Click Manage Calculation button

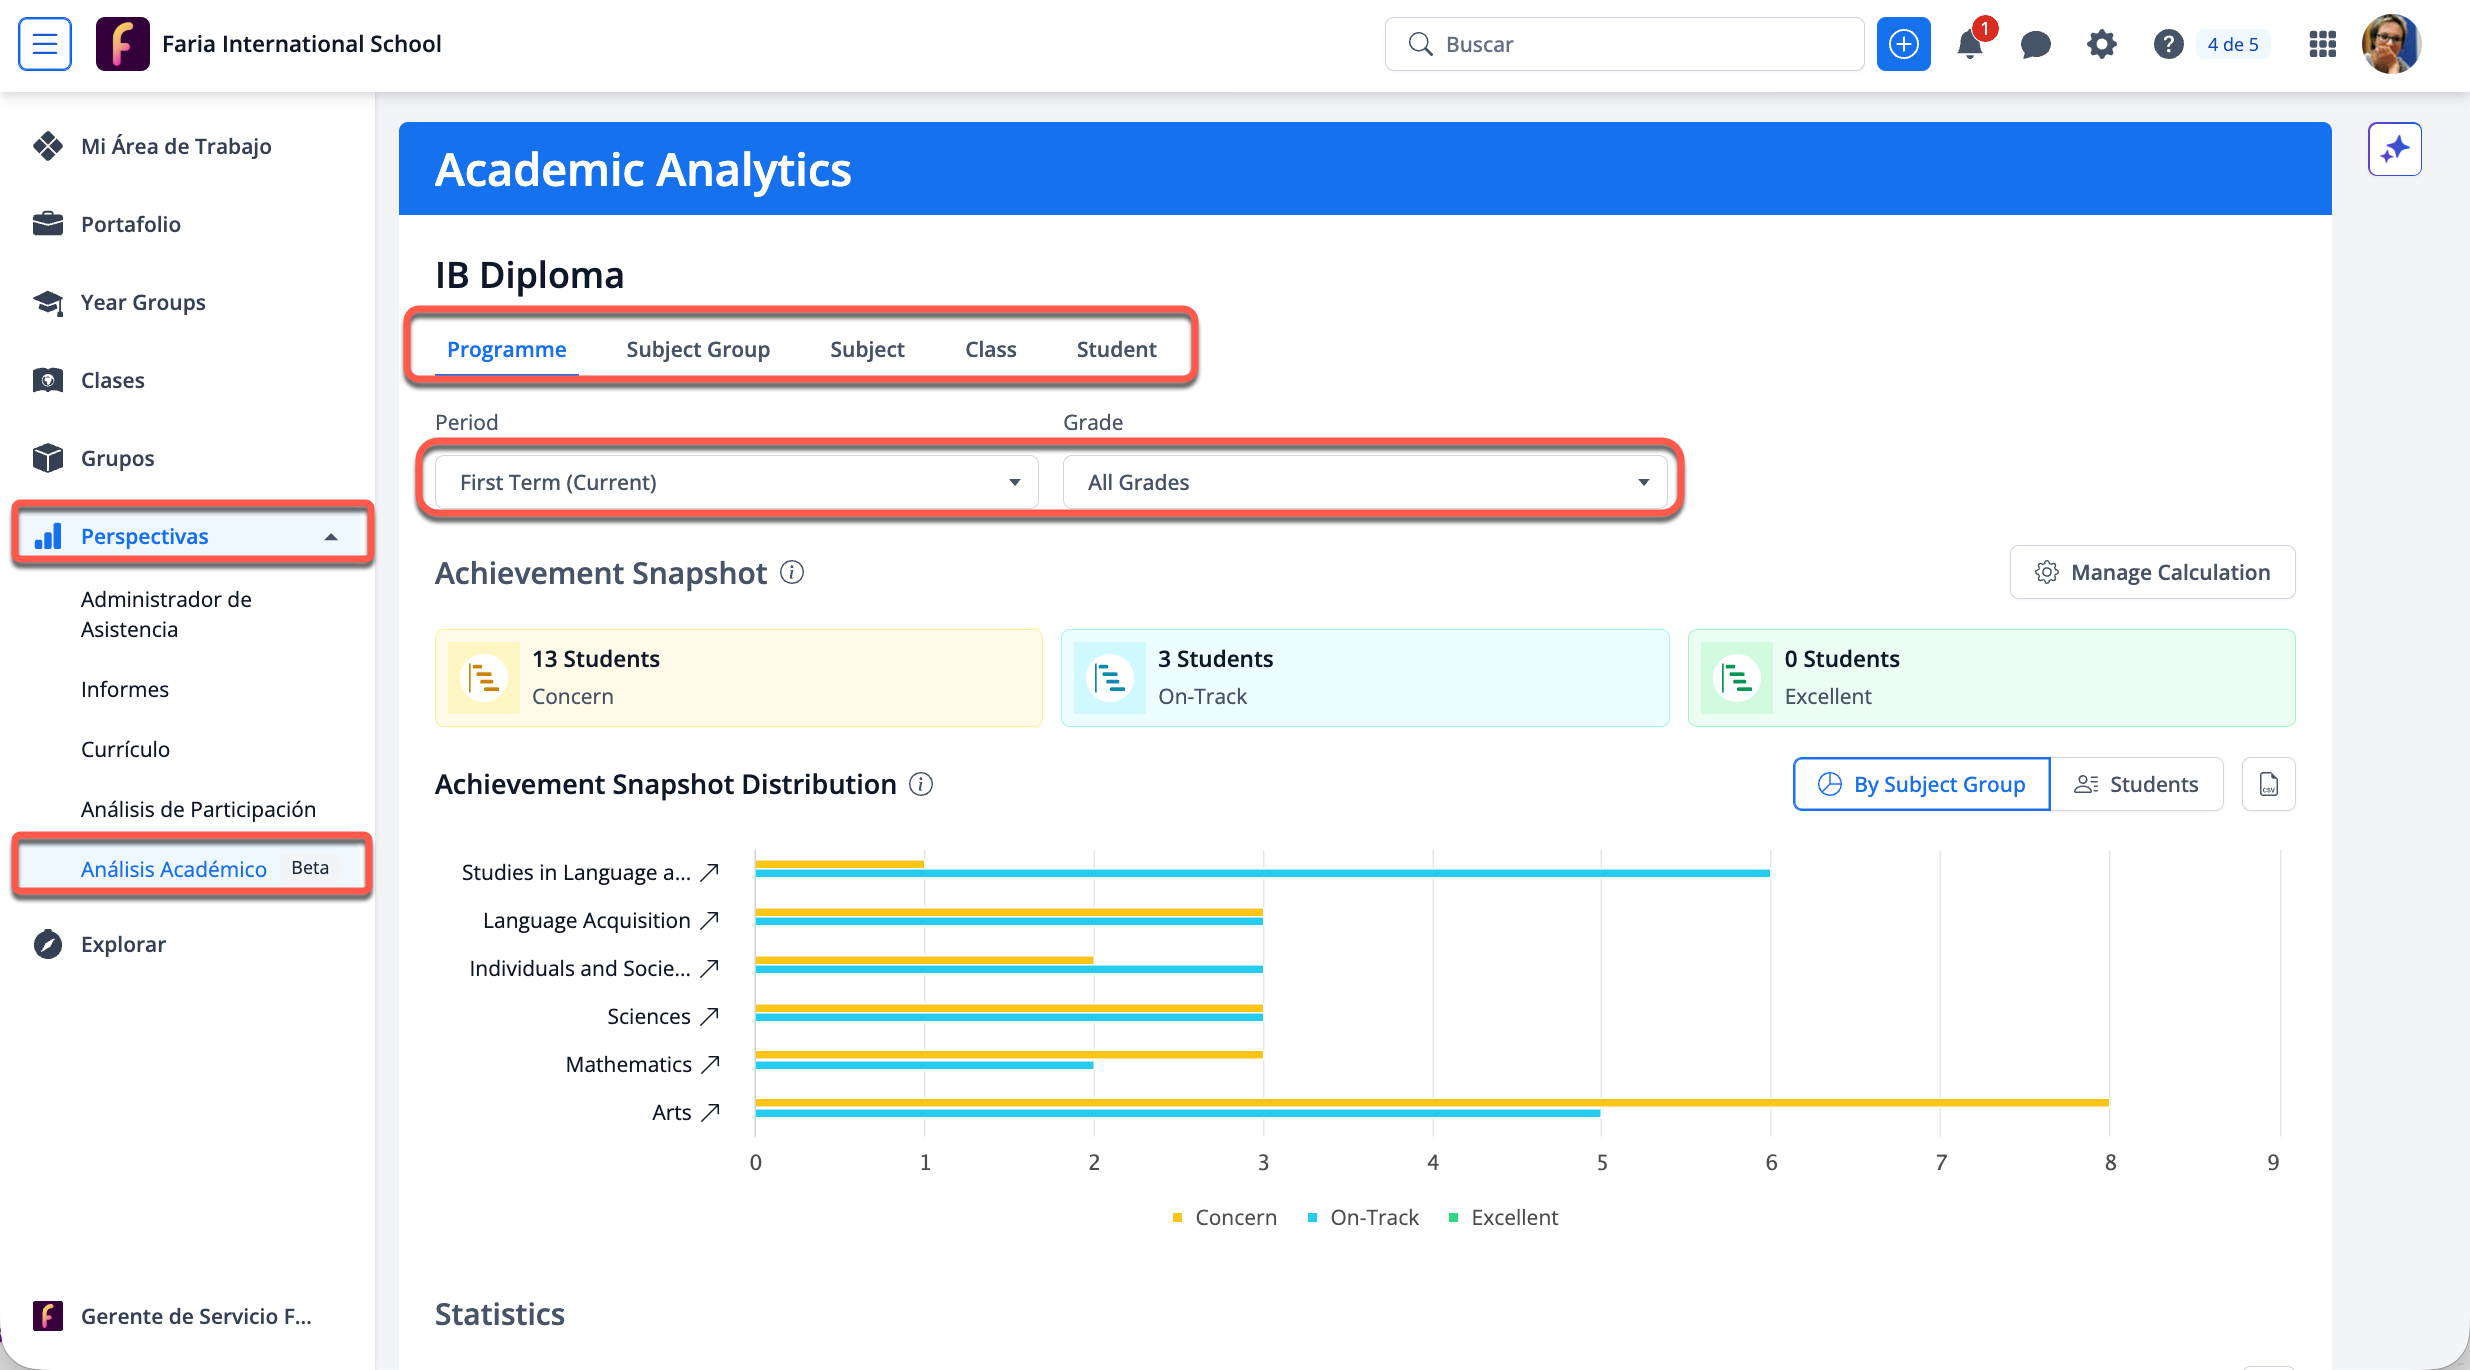click(x=2152, y=572)
